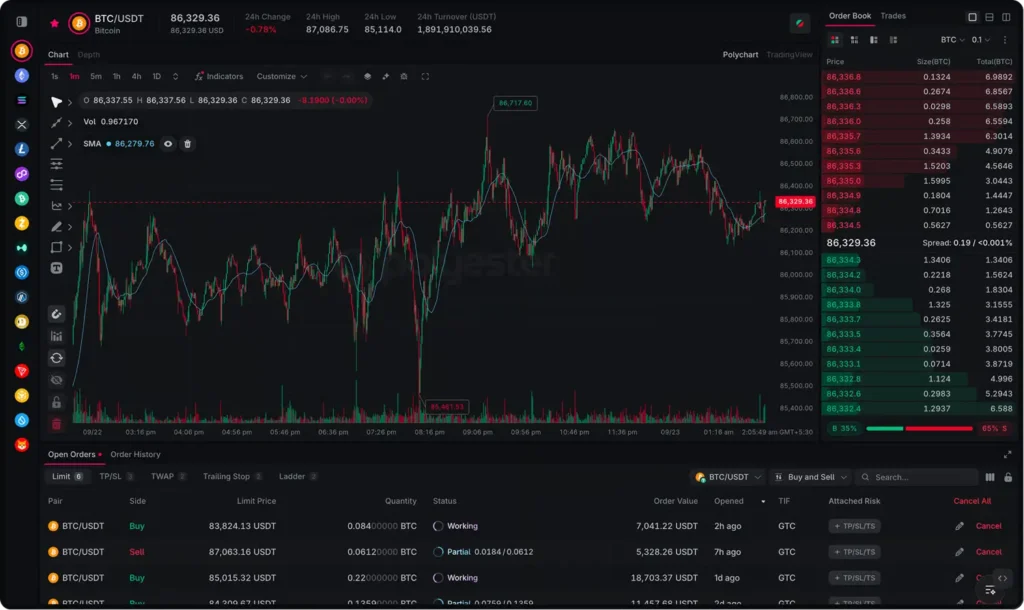The image size is (1024, 610).
Task: Edit the 87,063.16 USDT sell order
Action: (x=959, y=552)
